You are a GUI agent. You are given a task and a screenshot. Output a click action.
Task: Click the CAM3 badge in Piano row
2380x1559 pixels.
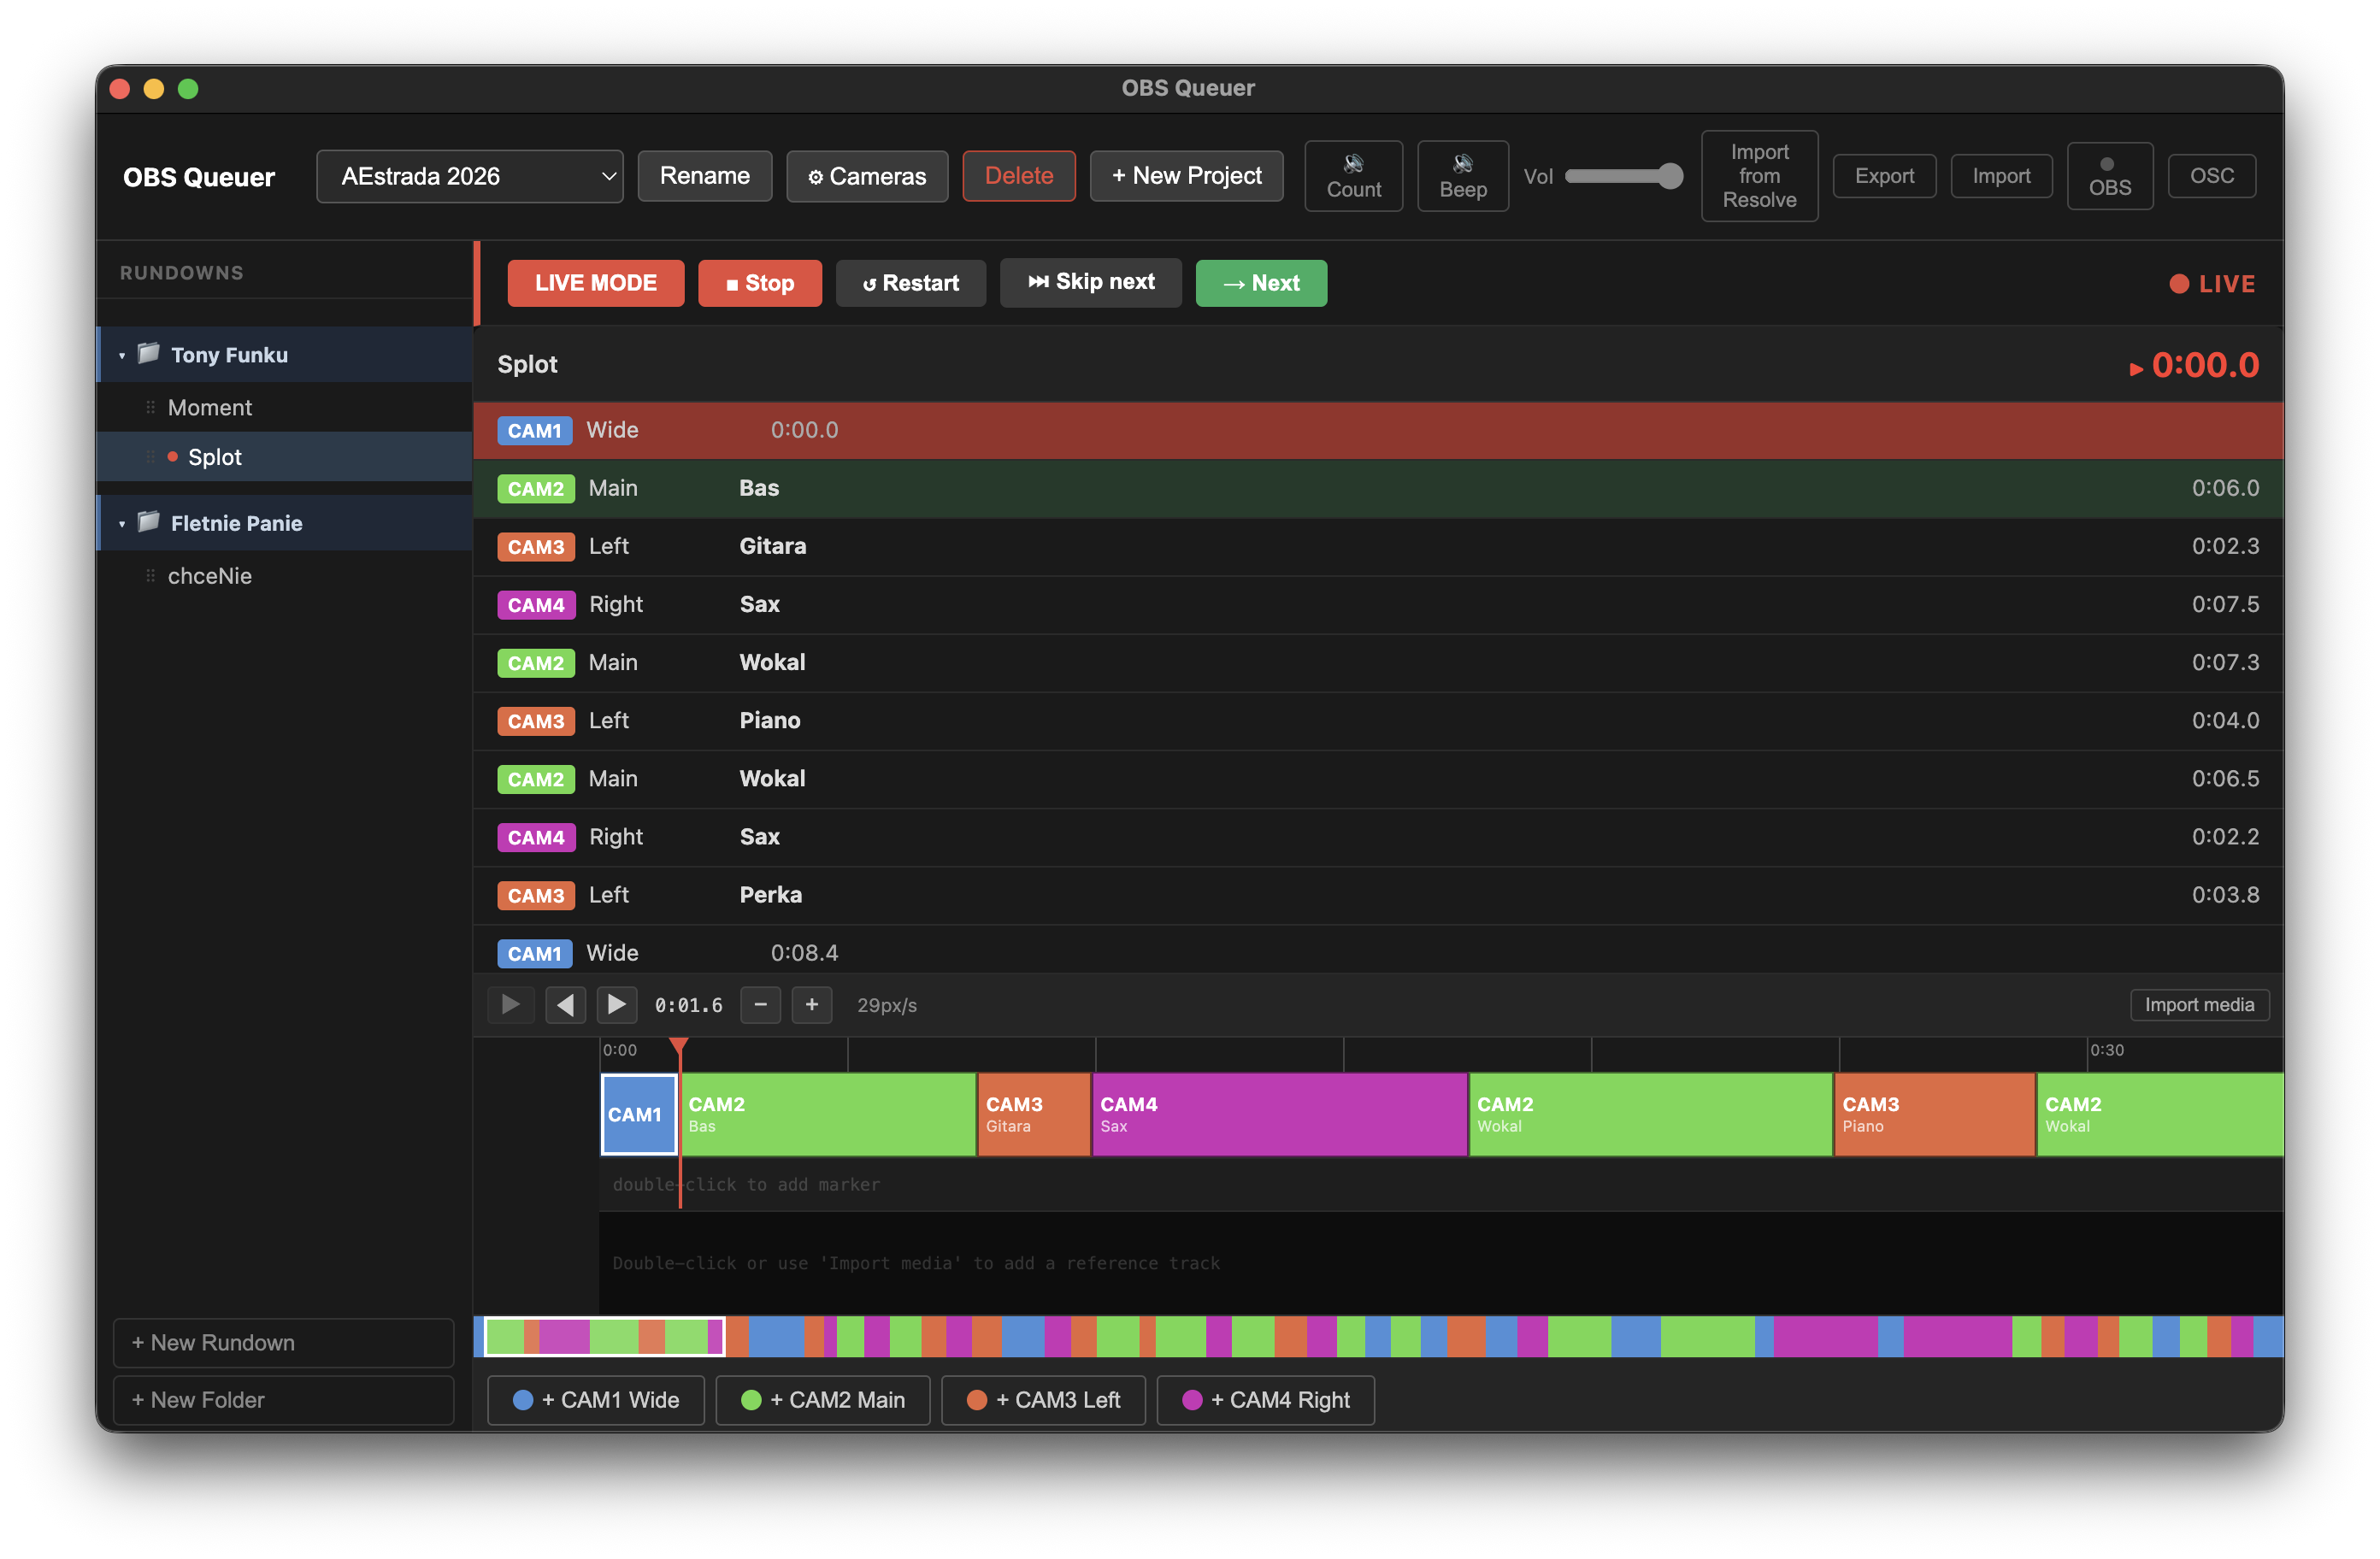[x=536, y=721]
